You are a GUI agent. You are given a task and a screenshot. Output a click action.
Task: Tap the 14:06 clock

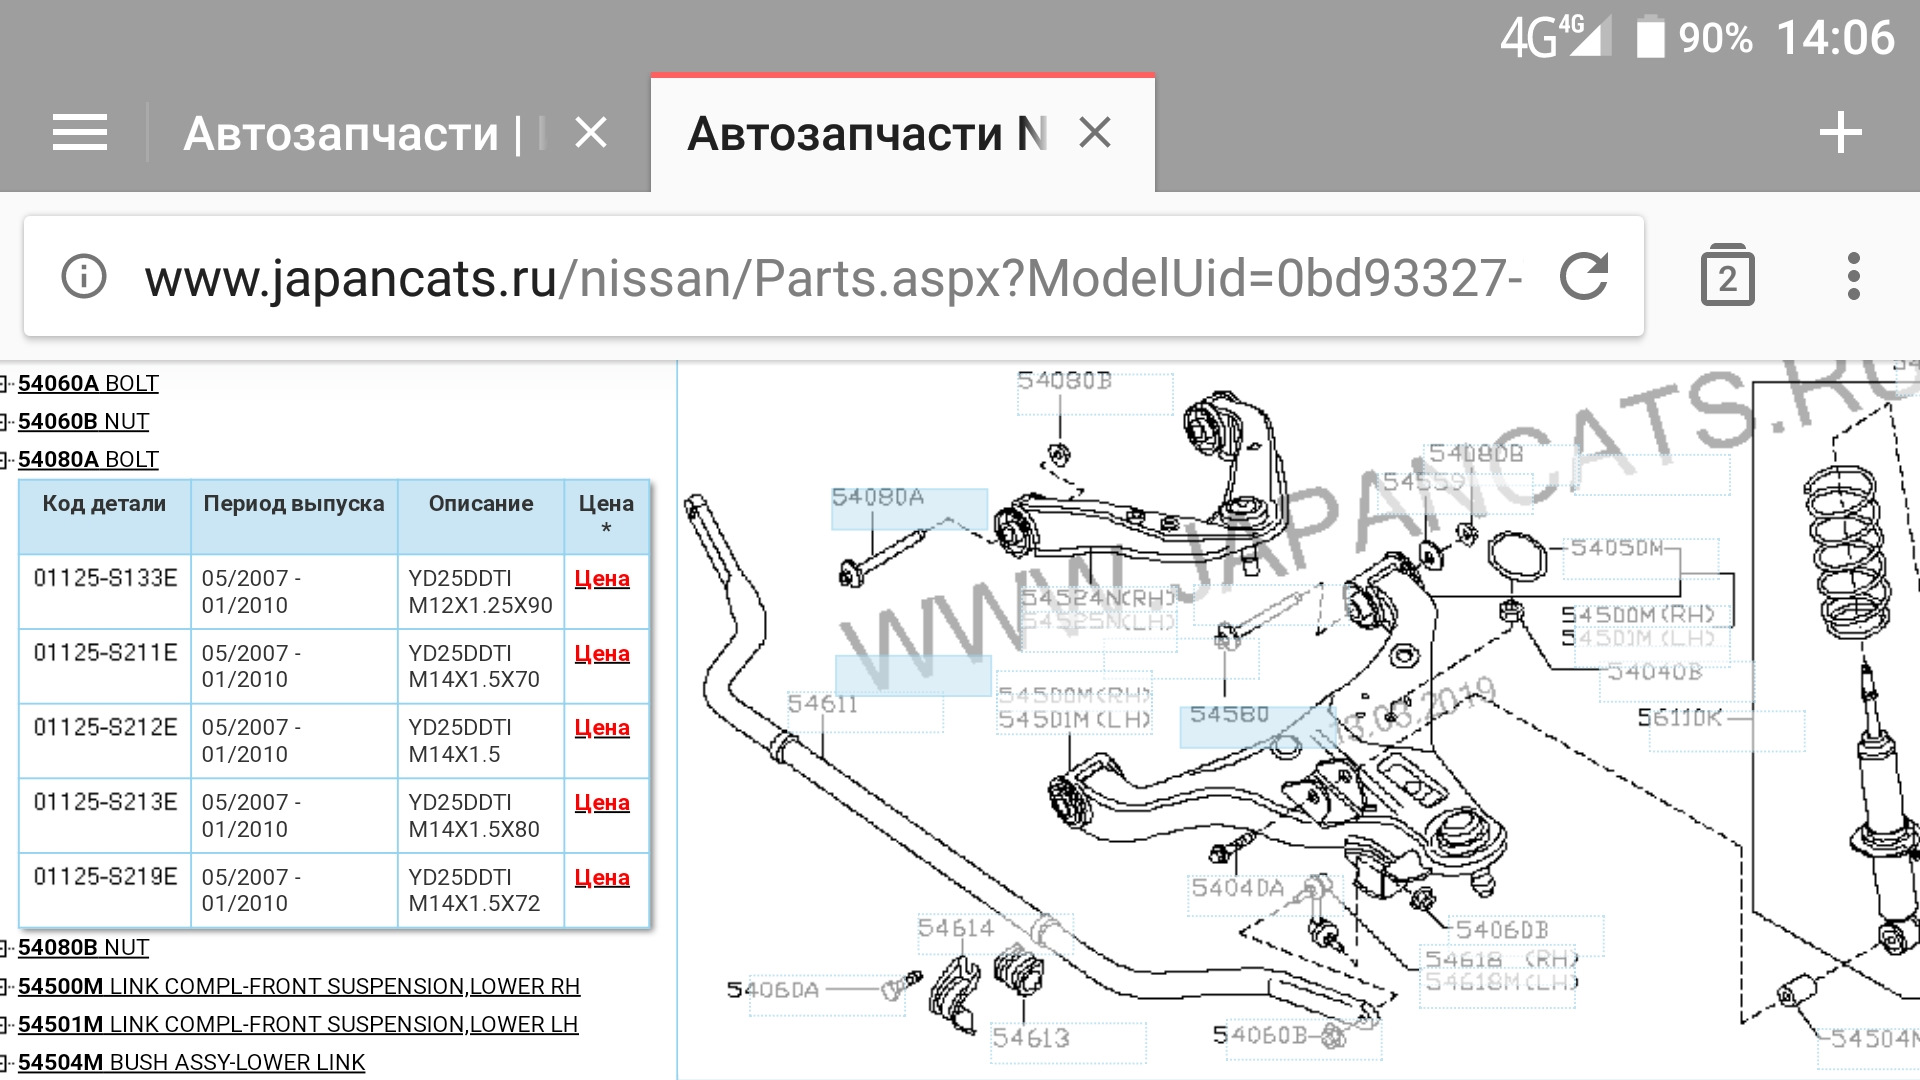(1835, 38)
